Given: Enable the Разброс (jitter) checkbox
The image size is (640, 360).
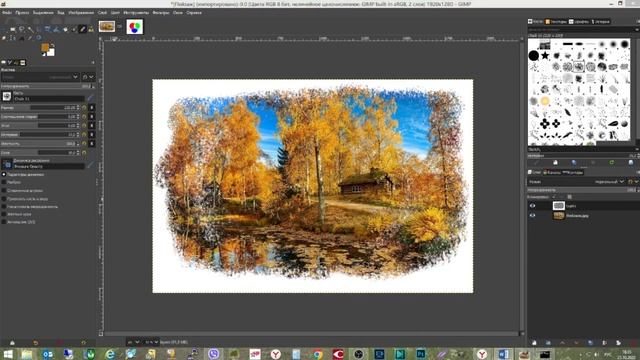Looking at the screenshot, I should (4, 182).
